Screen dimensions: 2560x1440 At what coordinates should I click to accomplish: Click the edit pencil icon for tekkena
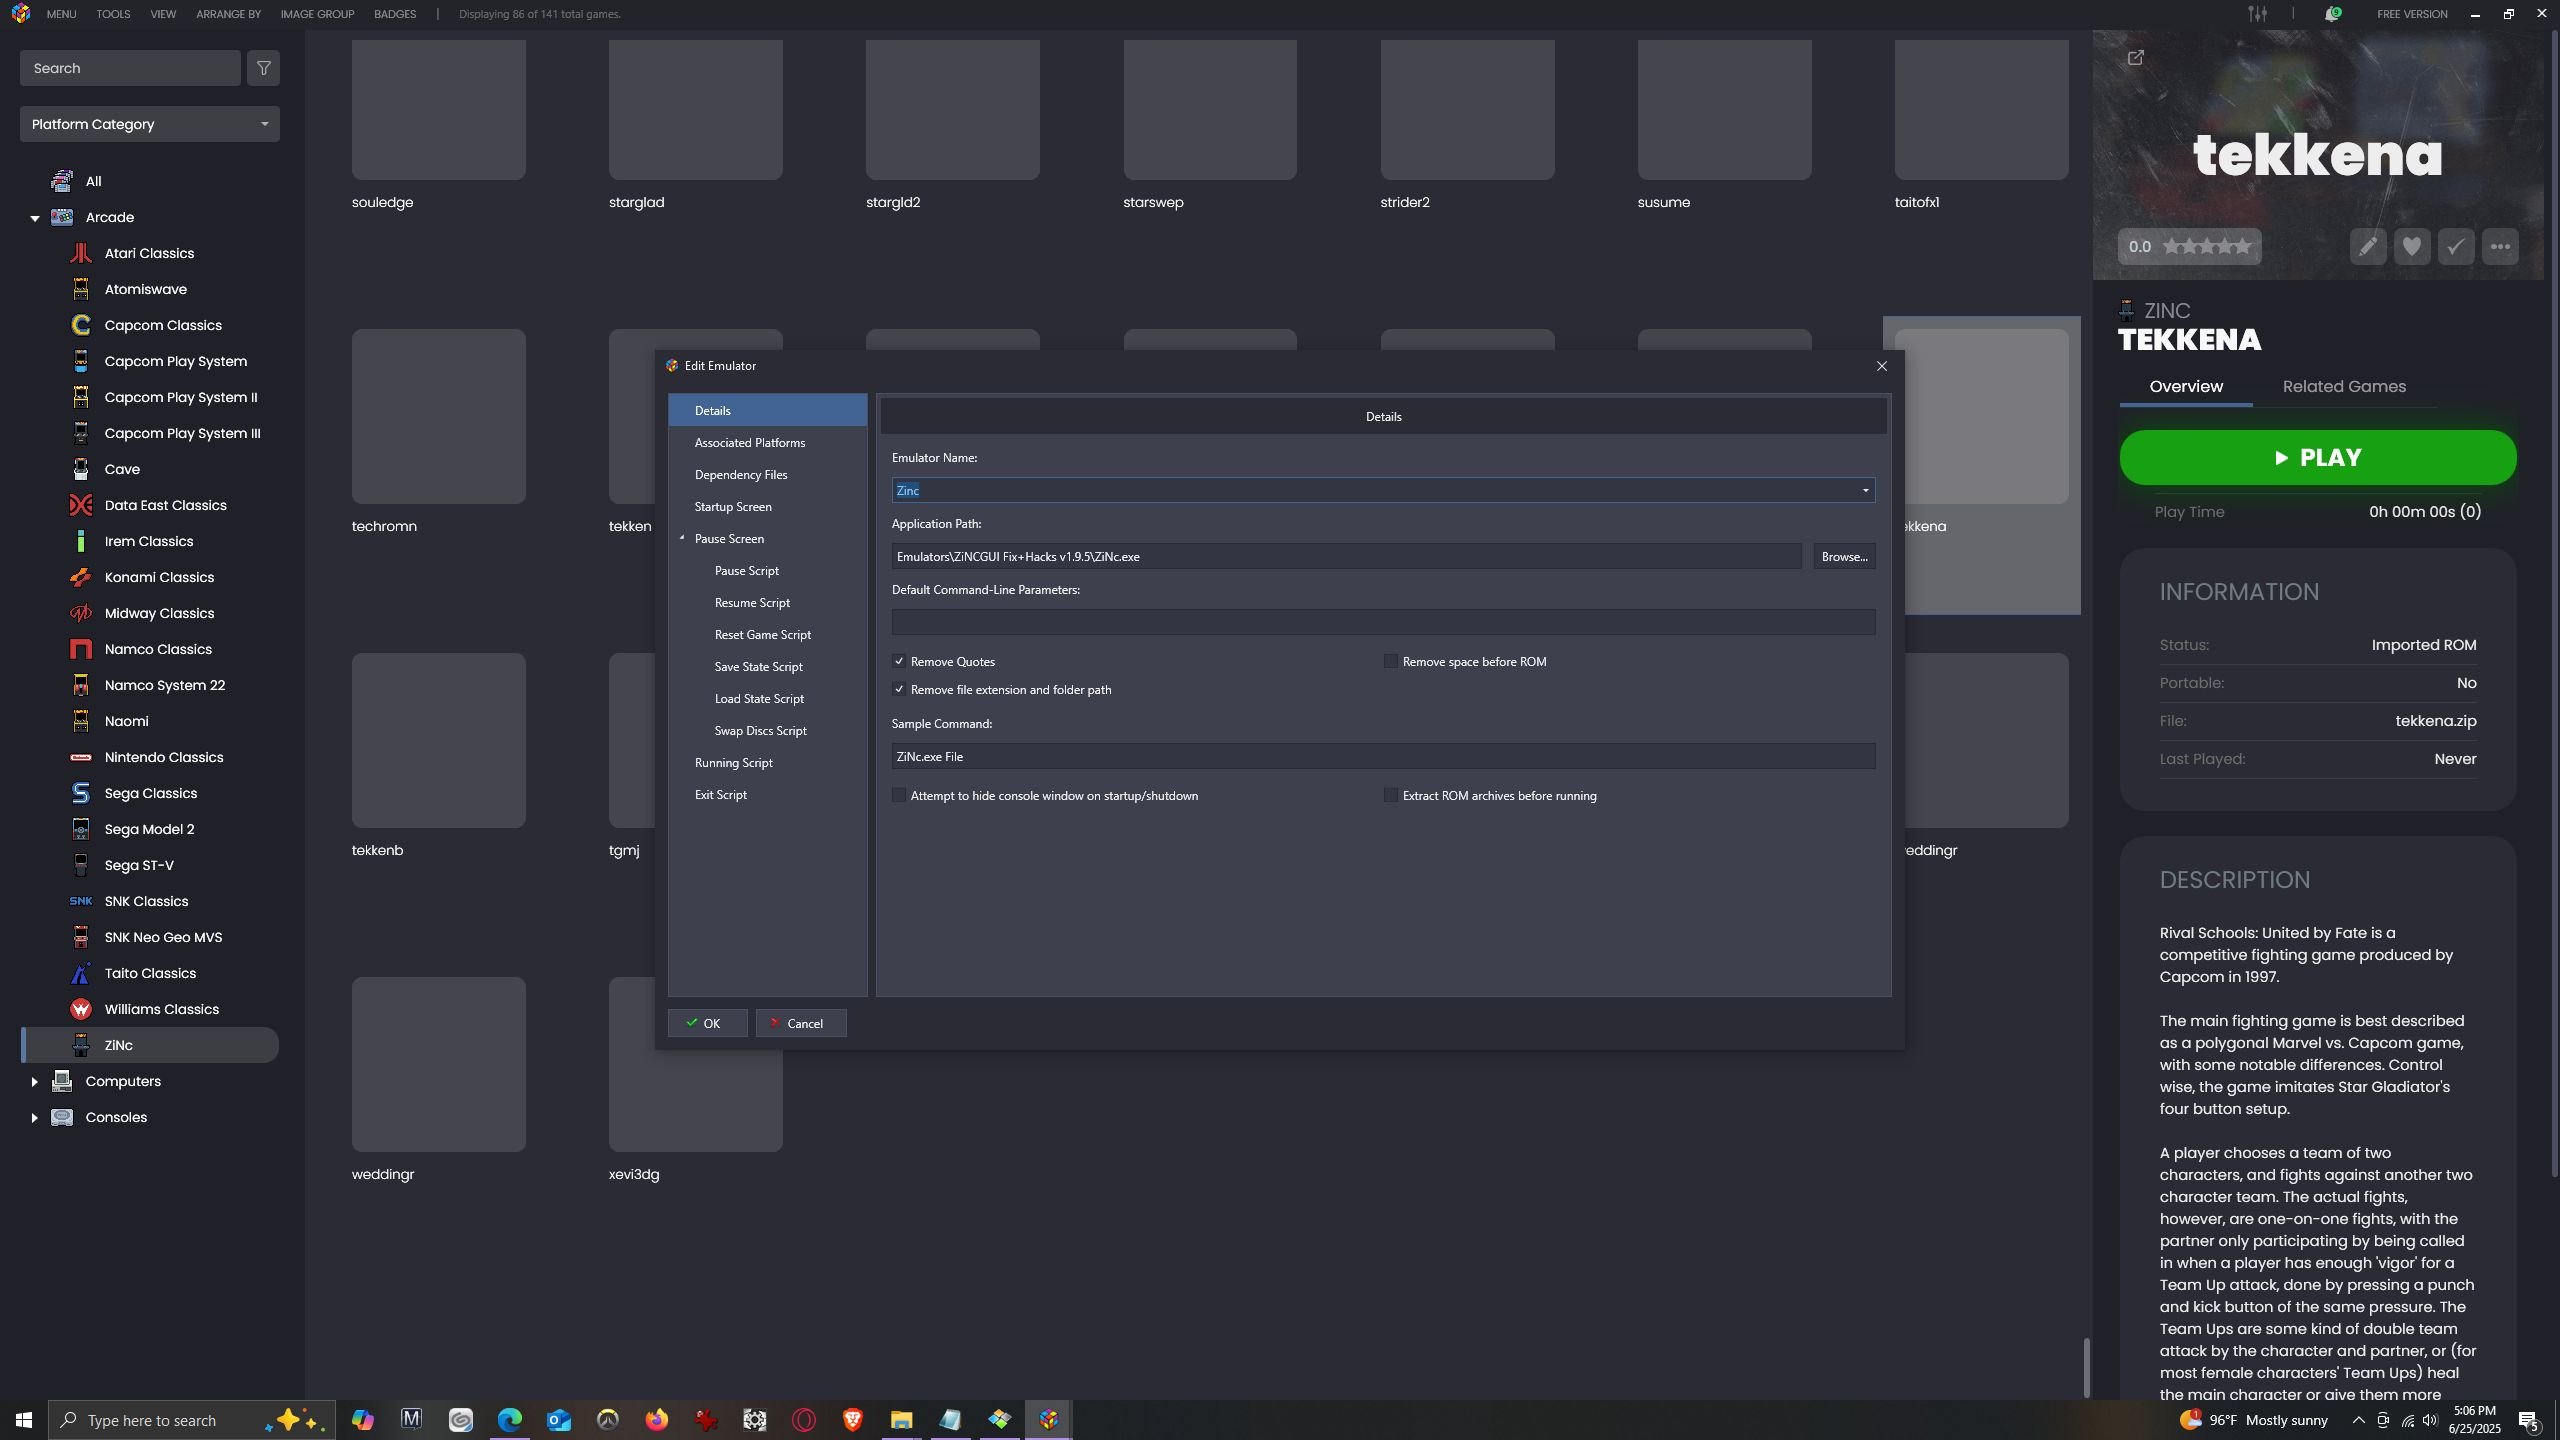2368,247
